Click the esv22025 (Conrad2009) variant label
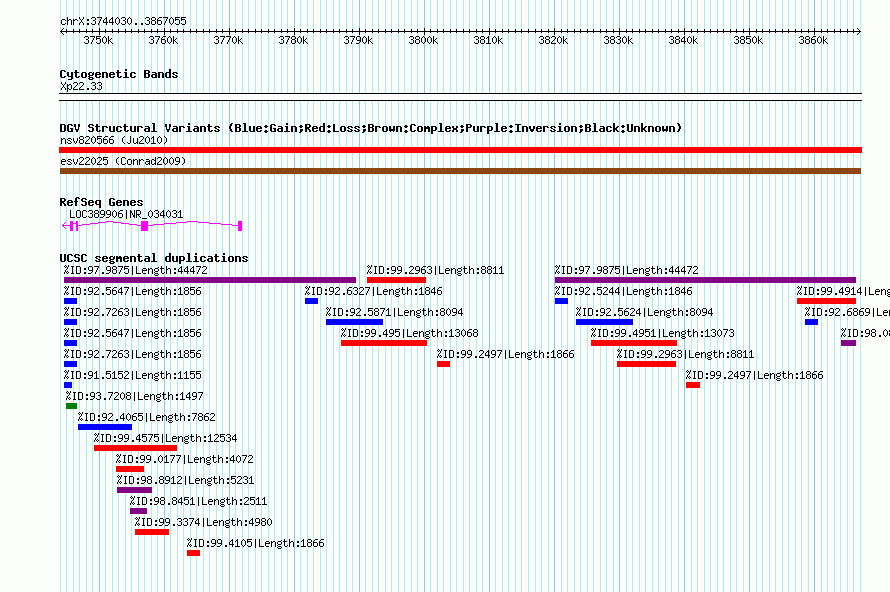Image resolution: width=890 pixels, height=592 pixels. 123,161
